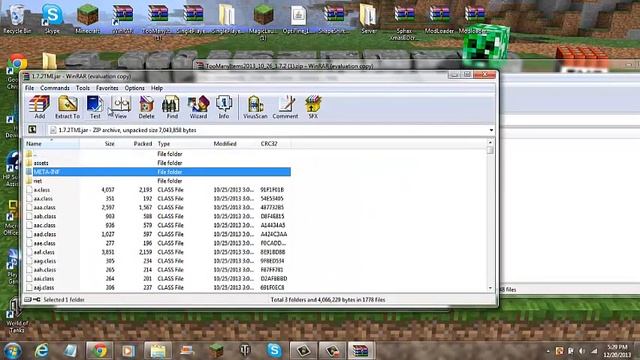The image size is (640, 360).
Task: Click the Extract To toolbar icon
Action: 67,107
